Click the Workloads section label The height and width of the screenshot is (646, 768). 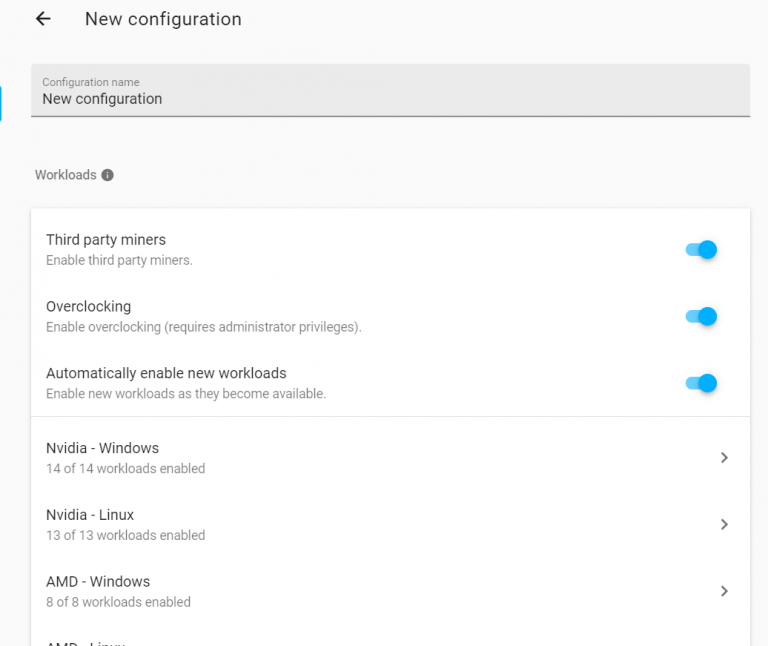[66, 175]
